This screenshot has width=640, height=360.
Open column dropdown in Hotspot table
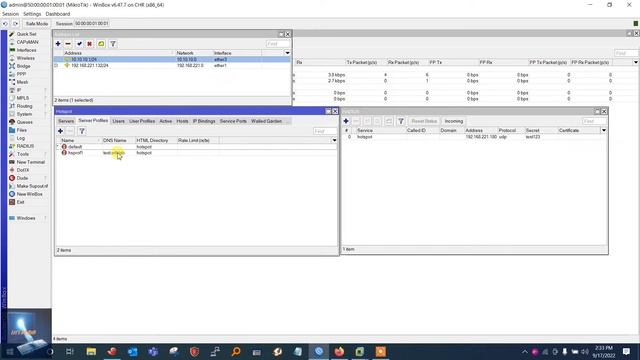pos(334,140)
